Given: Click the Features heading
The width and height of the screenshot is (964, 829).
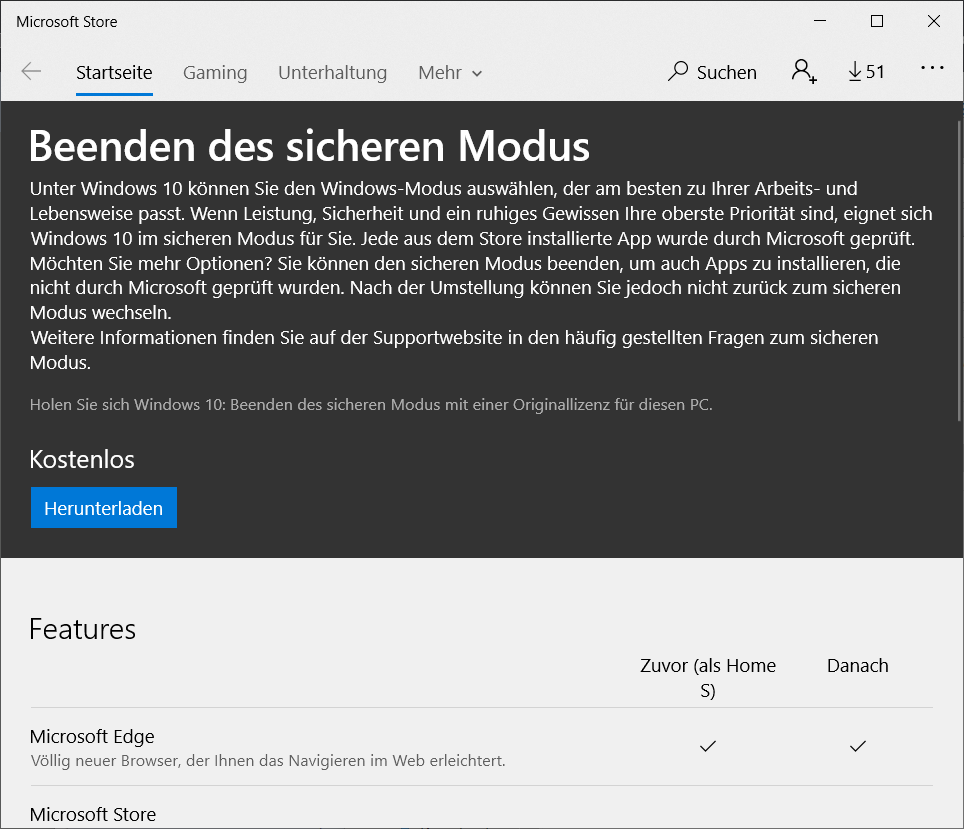Looking at the screenshot, I should tap(82, 629).
